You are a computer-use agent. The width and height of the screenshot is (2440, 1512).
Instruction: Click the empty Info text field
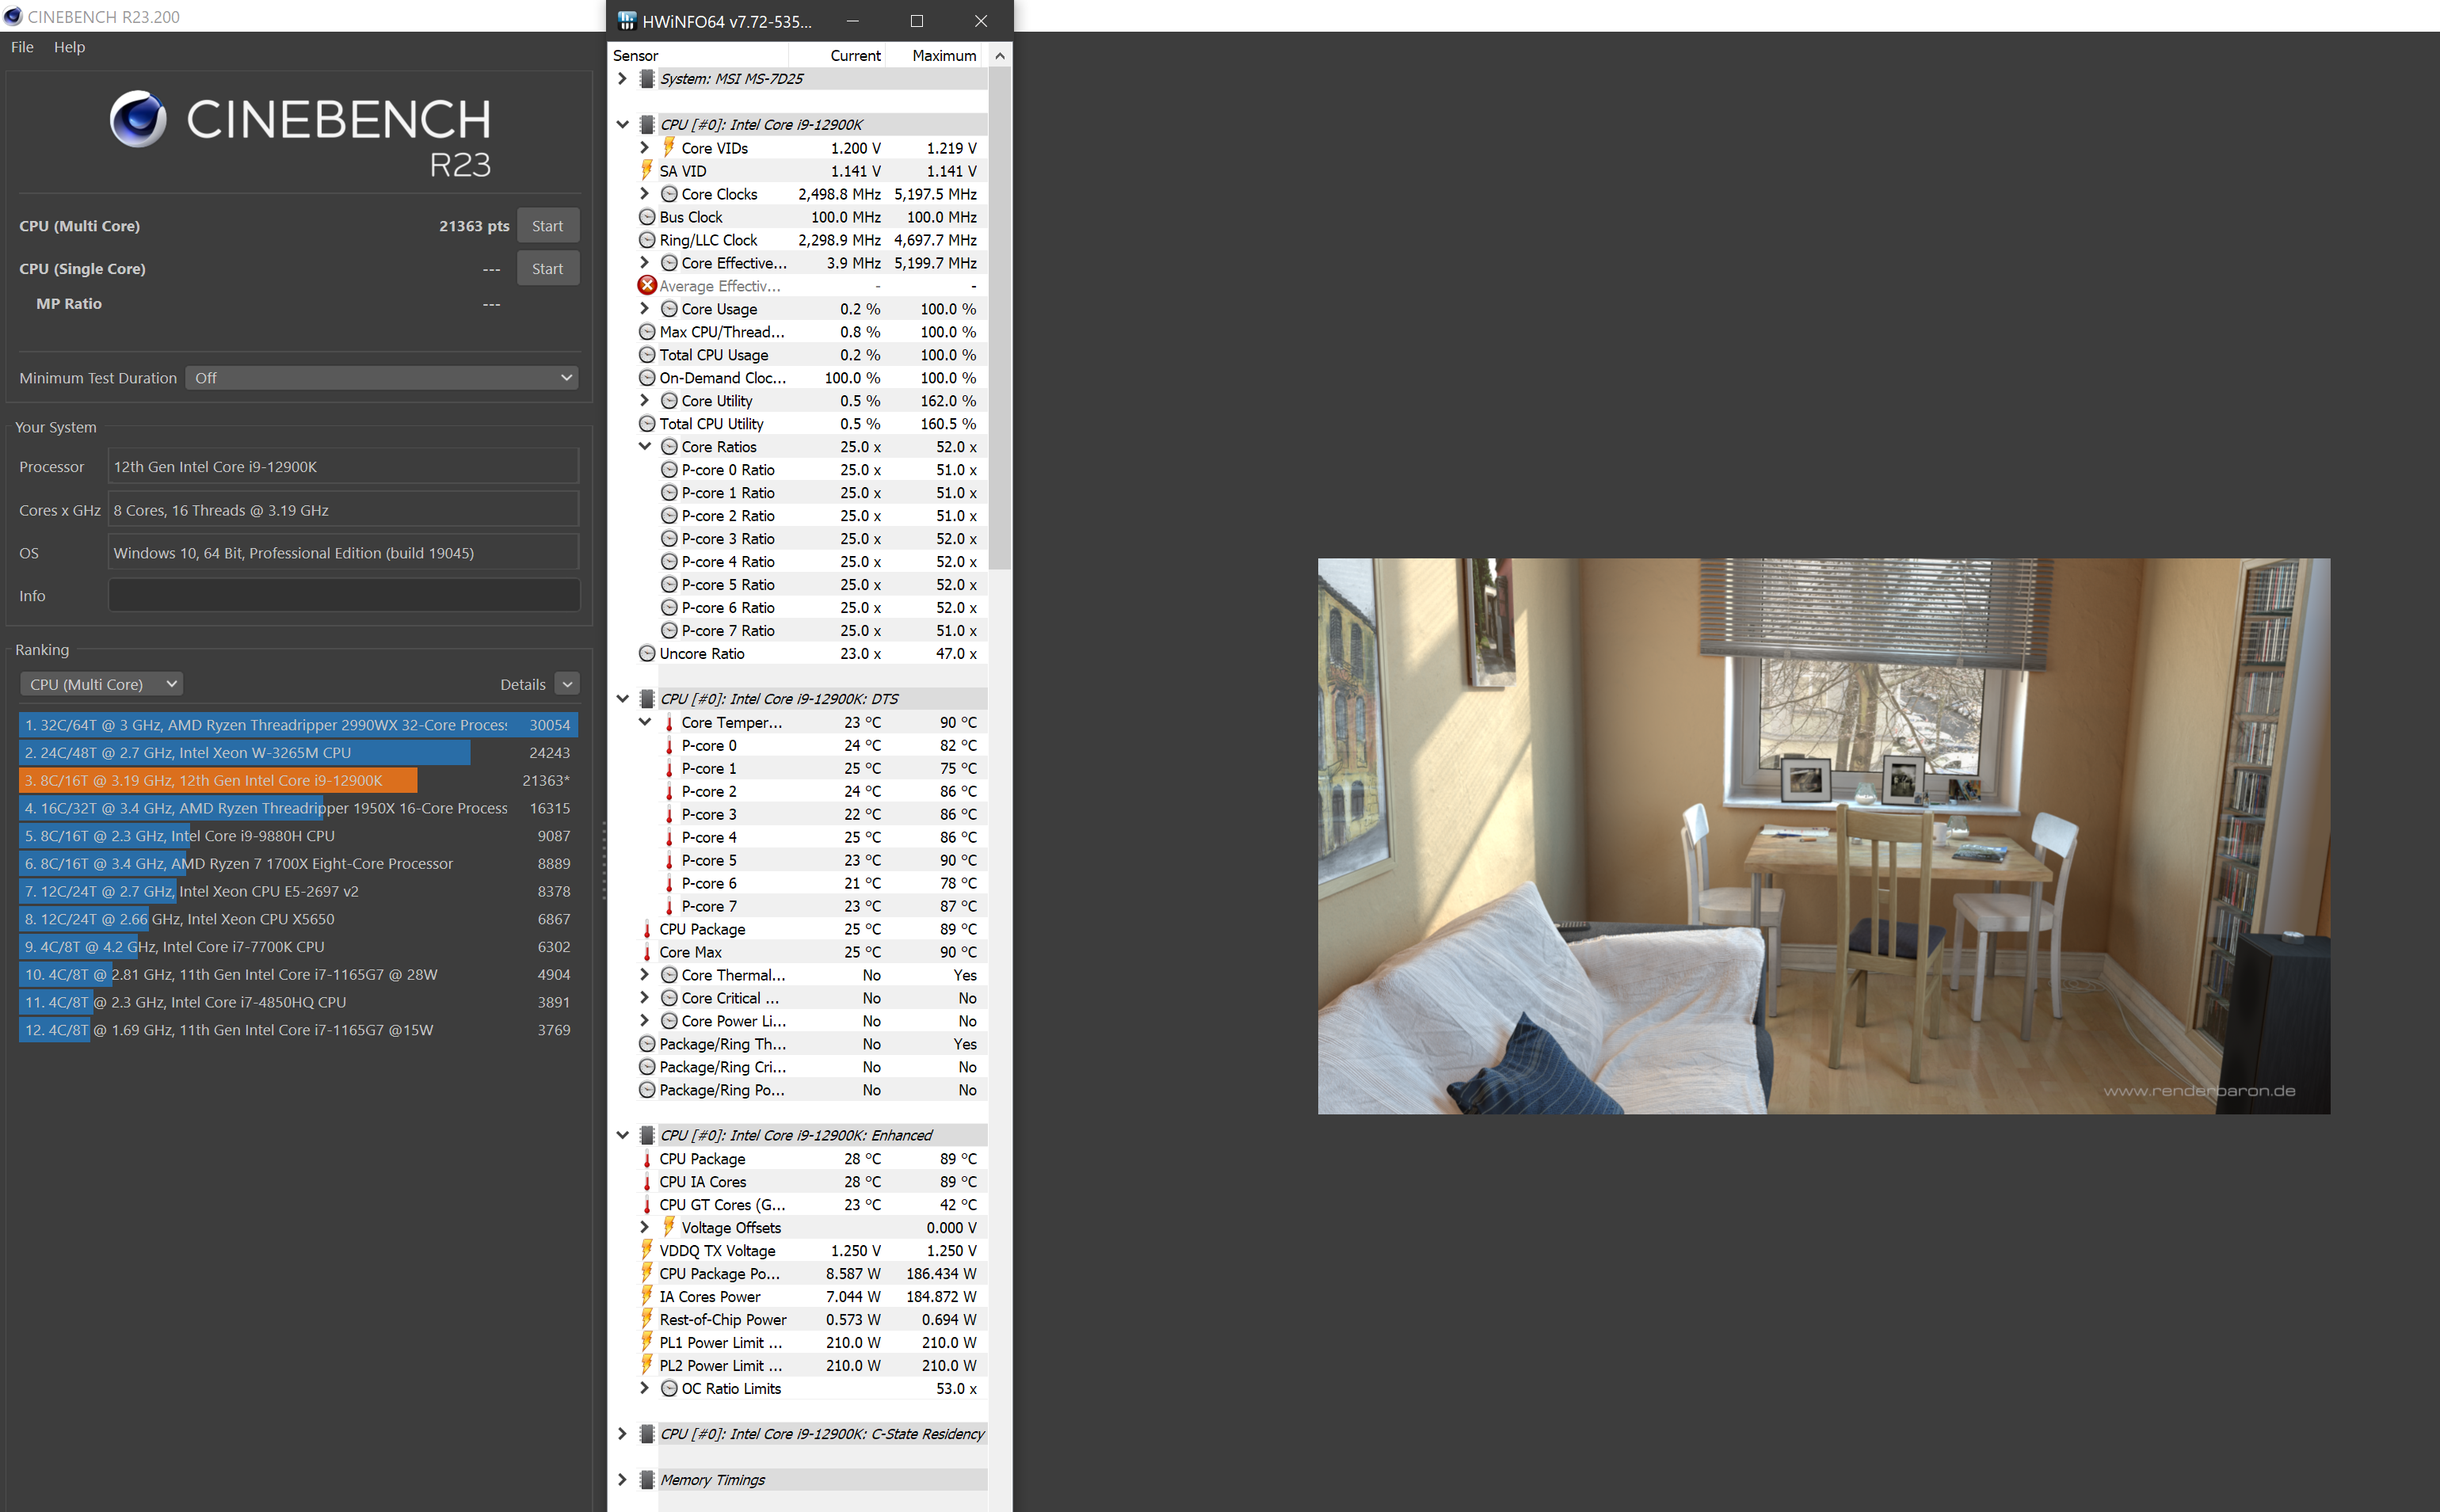pyautogui.click(x=343, y=596)
